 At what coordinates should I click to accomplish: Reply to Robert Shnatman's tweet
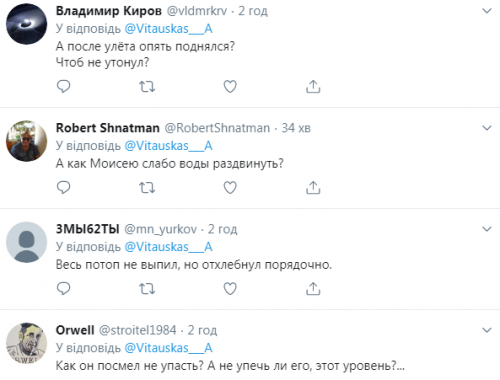coord(63,187)
